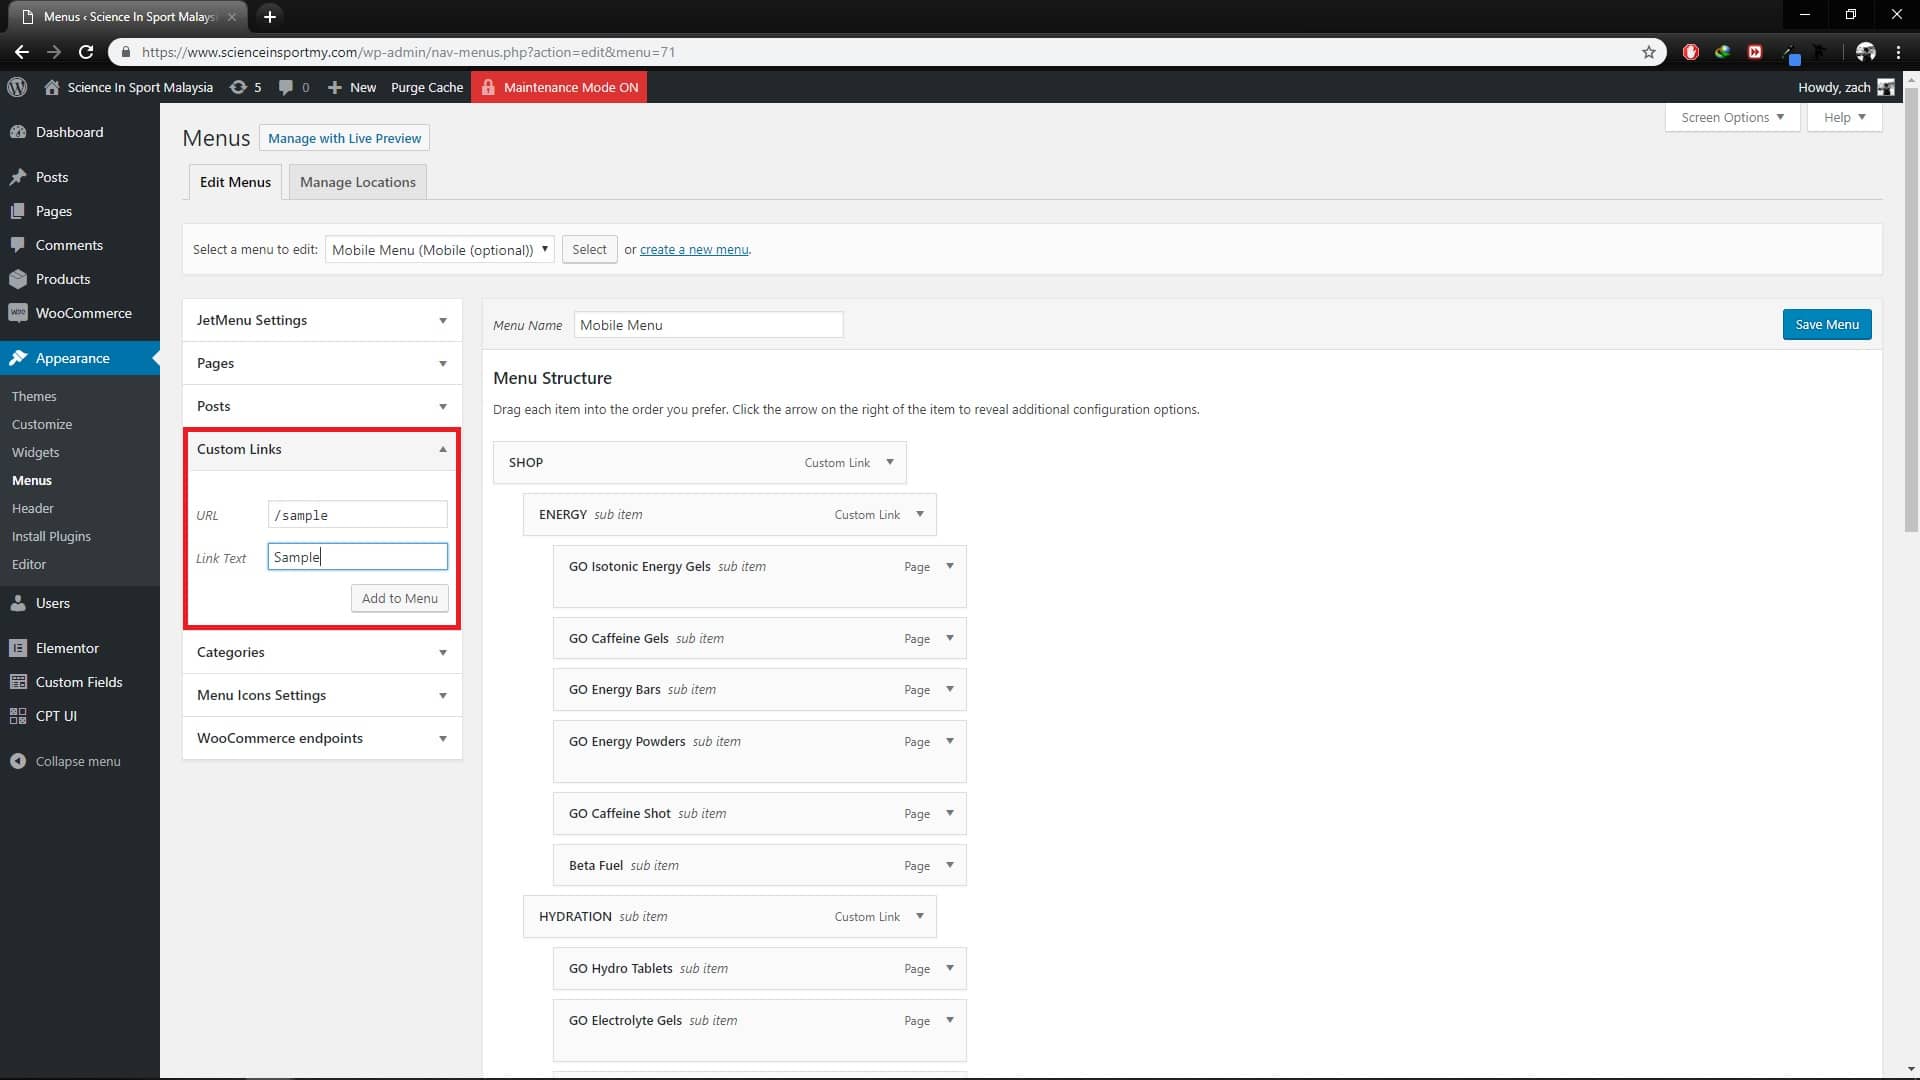This screenshot has width=1920, height=1080.
Task: Open Customize under Appearance
Action: pos(42,424)
